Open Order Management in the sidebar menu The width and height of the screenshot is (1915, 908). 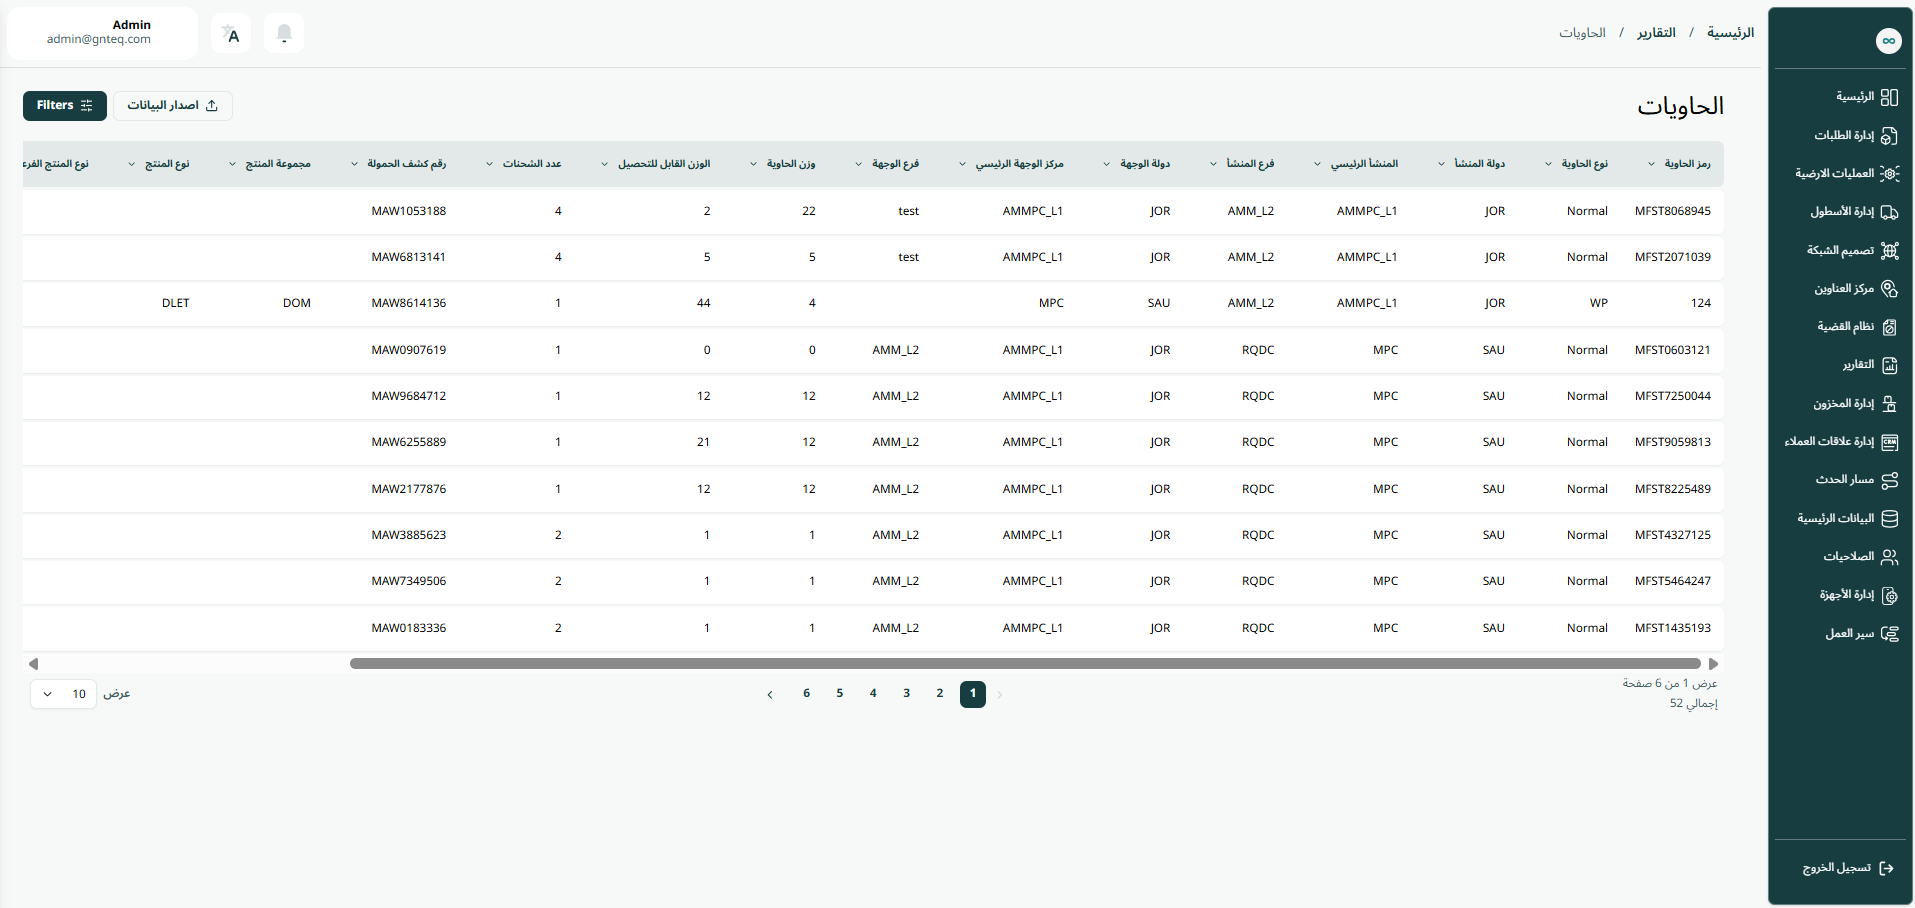point(1845,135)
